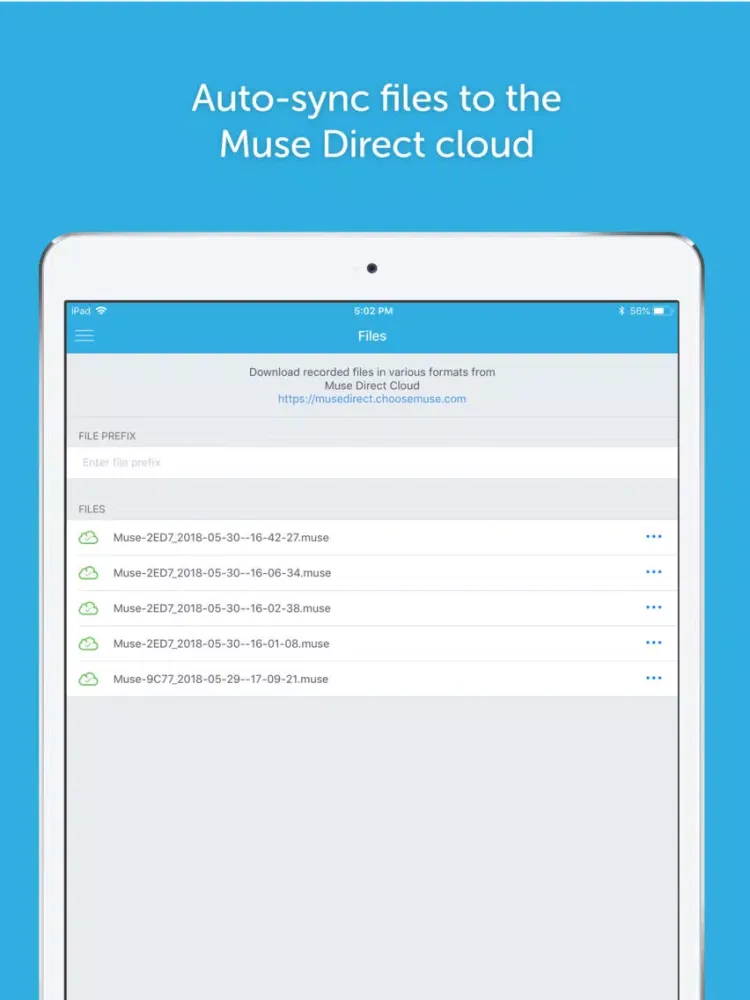750x1000 pixels.
Task: Open more options for Muse-2ED7 16-06-34 file
Action: pyautogui.click(x=654, y=572)
